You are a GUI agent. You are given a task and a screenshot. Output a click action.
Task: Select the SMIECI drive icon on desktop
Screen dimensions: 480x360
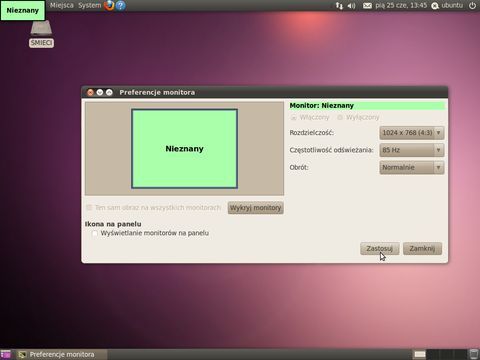(41, 34)
